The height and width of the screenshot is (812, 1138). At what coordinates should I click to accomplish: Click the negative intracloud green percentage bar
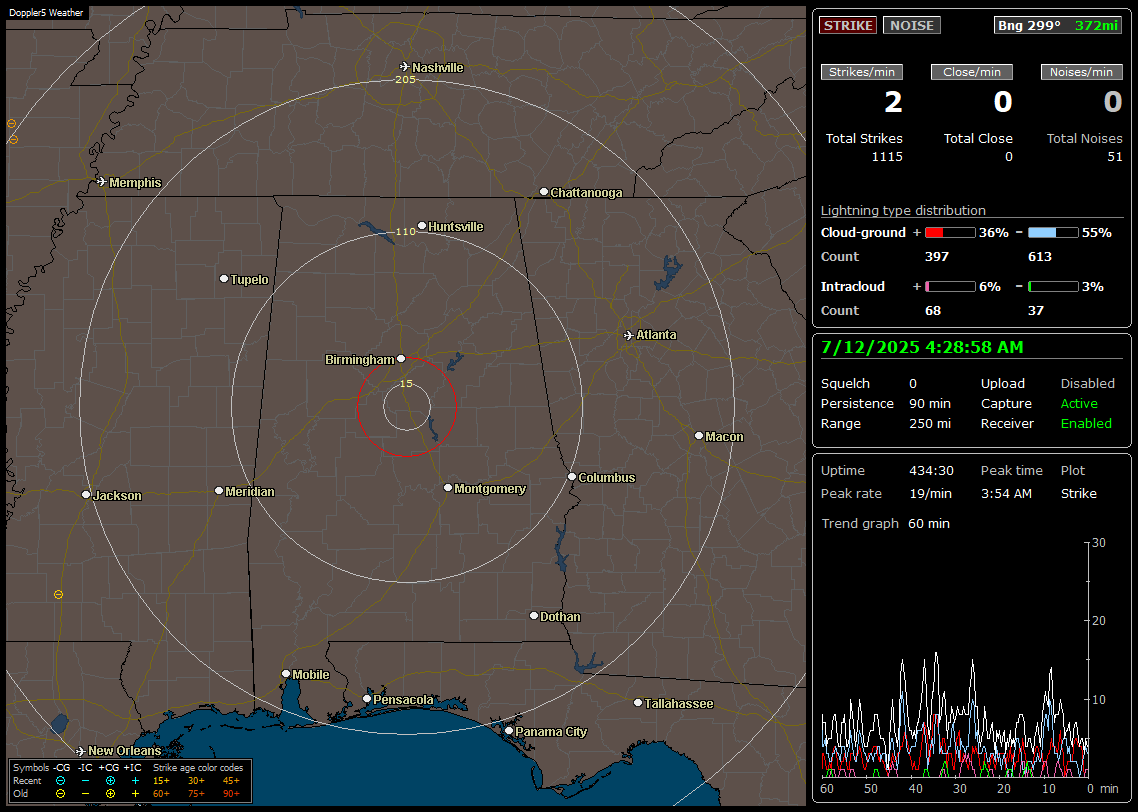tap(1053, 287)
